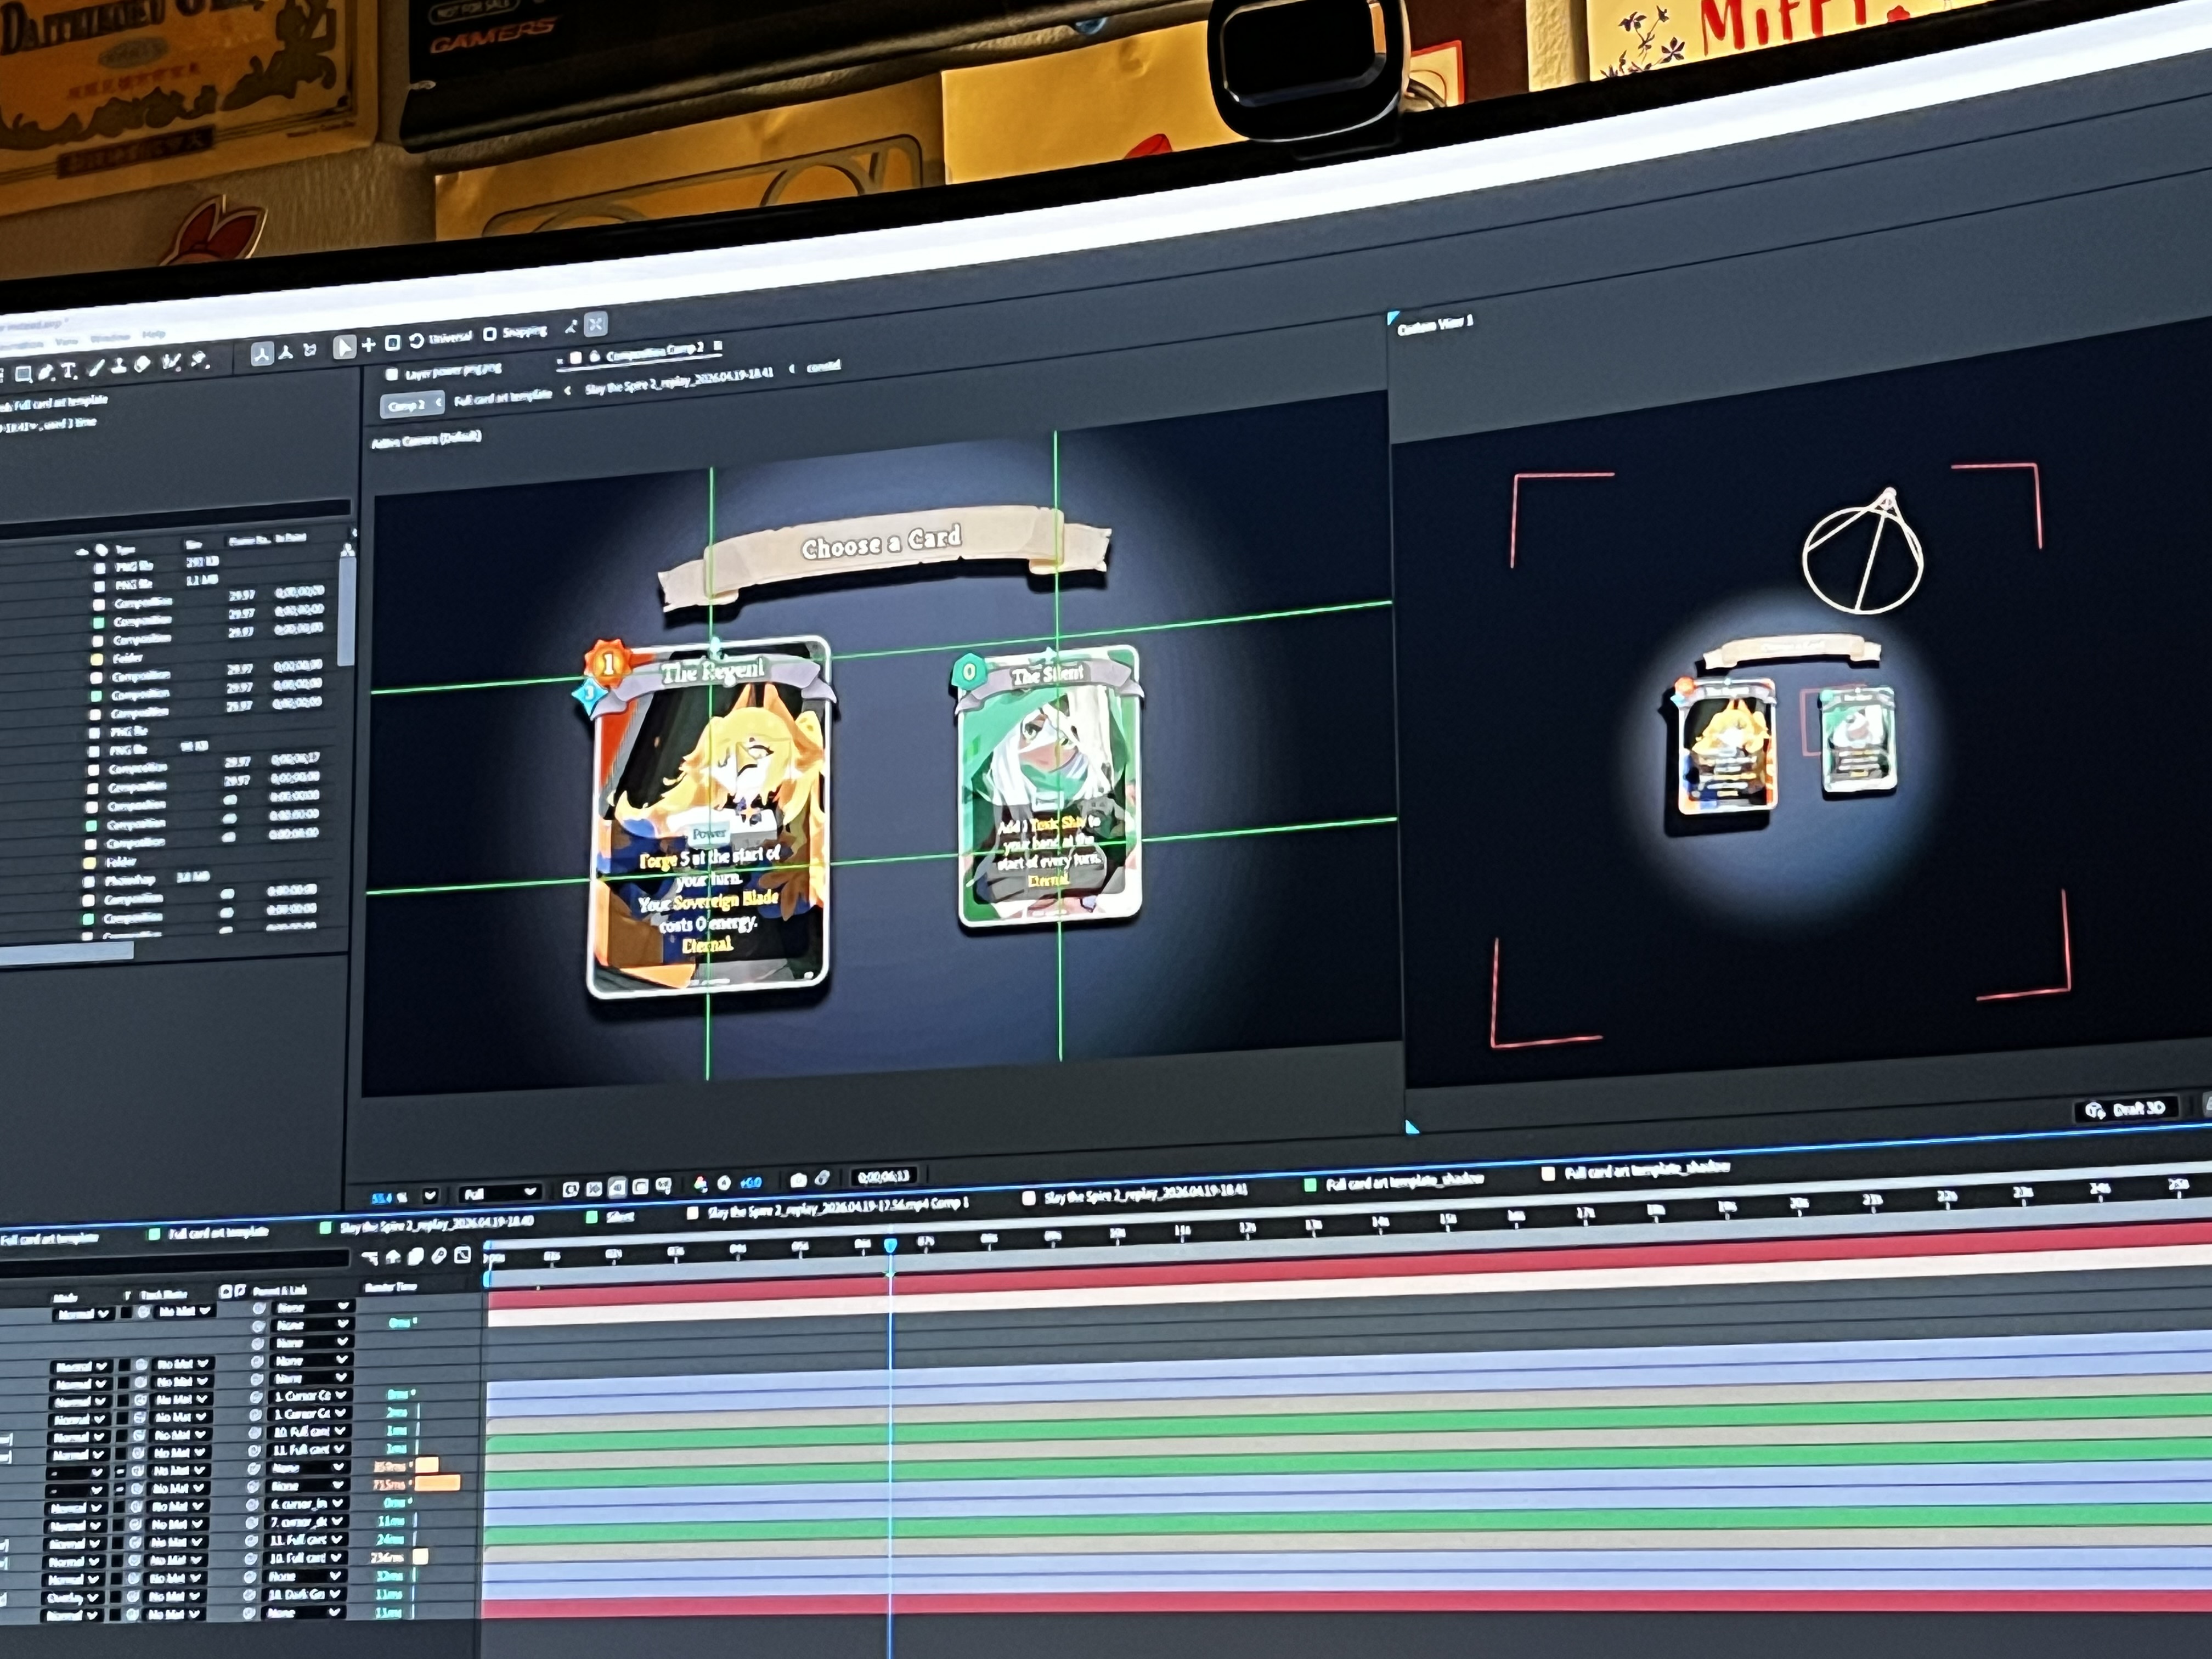Toggle the transparency grid button in viewer

click(x=594, y=1189)
